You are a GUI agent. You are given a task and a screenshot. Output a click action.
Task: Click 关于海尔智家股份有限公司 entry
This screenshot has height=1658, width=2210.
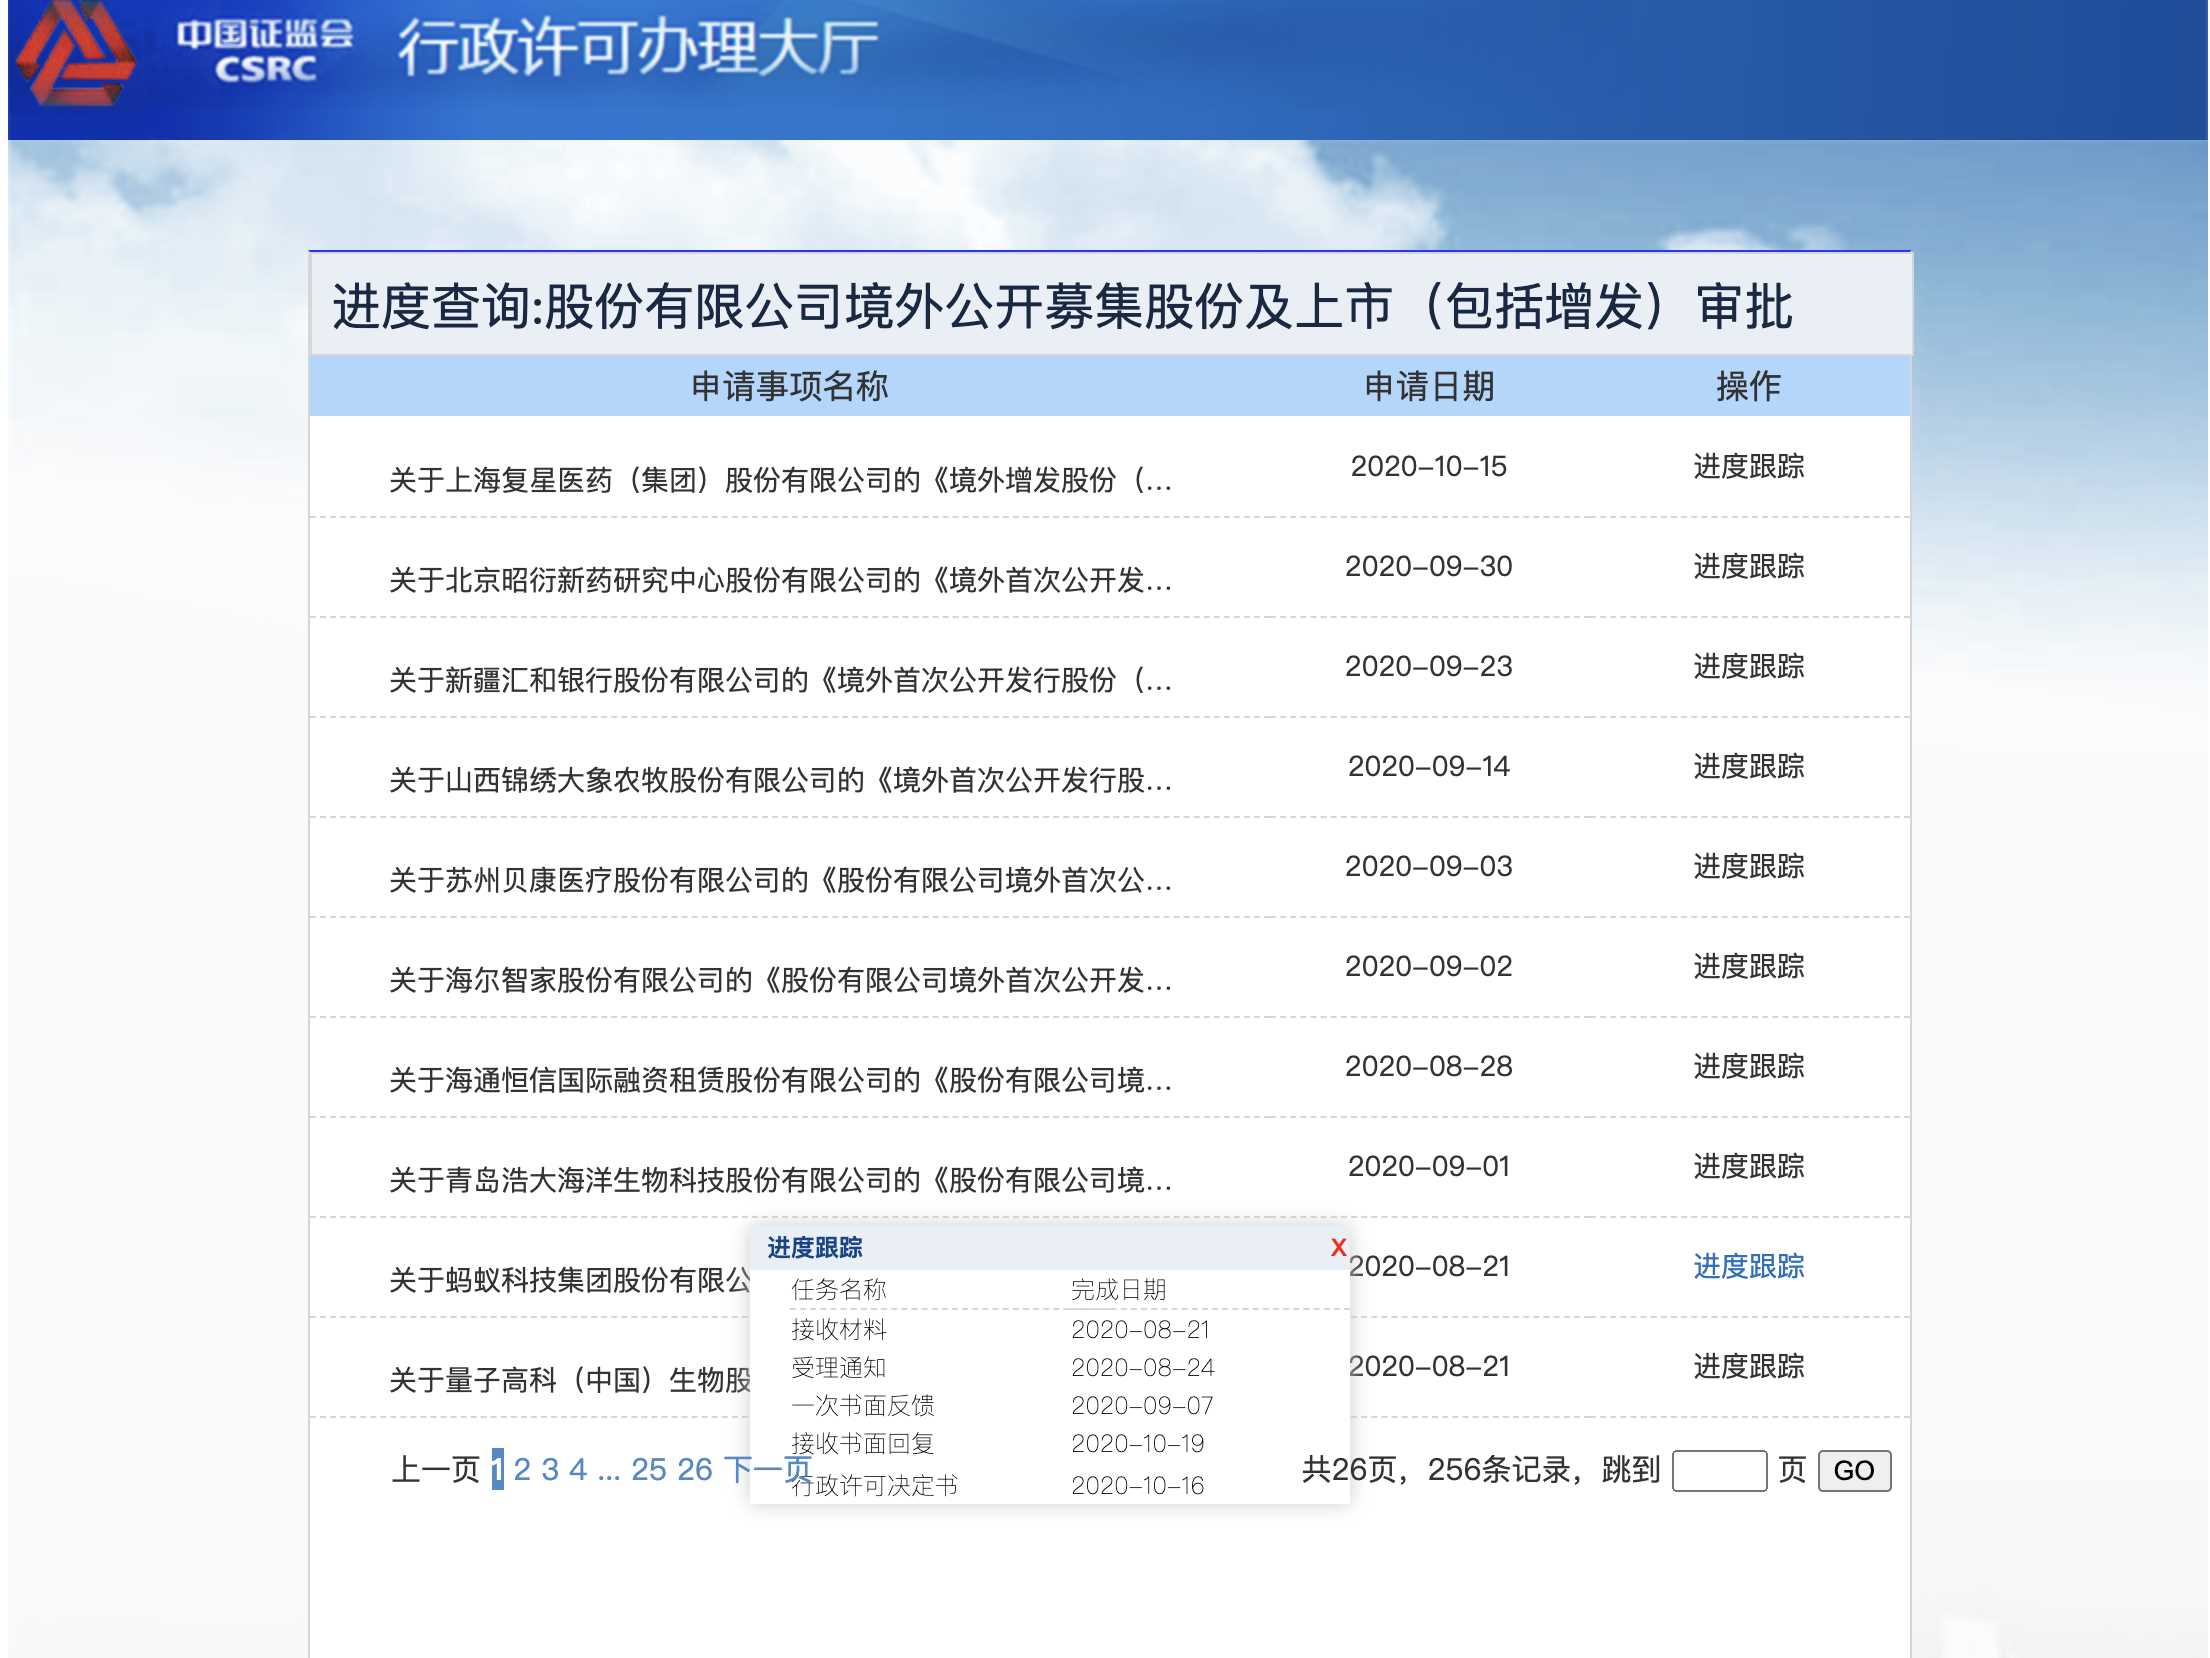pyautogui.click(x=780, y=980)
